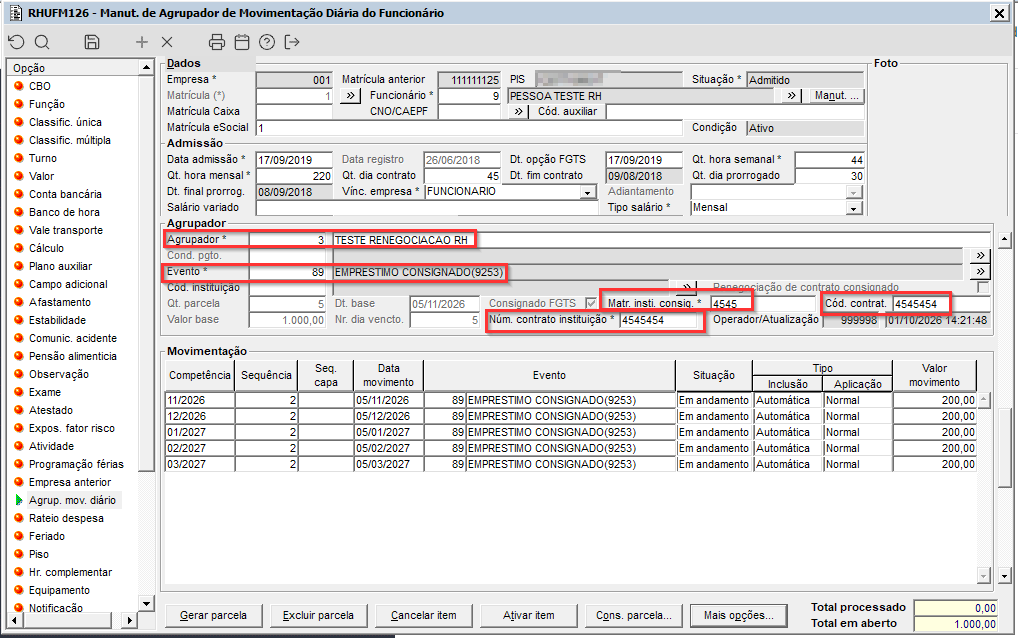Click the Excluir parcela button
This screenshot has width=1018, height=638.
[x=318, y=615]
